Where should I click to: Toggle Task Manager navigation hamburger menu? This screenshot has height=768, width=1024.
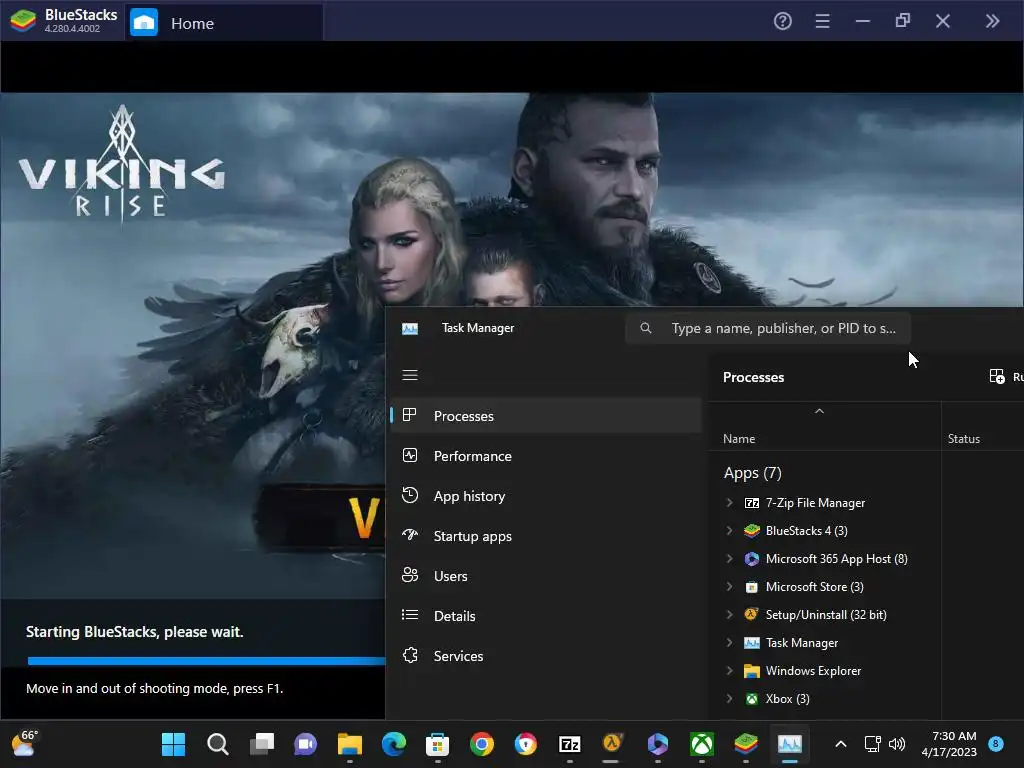click(x=410, y=375)
